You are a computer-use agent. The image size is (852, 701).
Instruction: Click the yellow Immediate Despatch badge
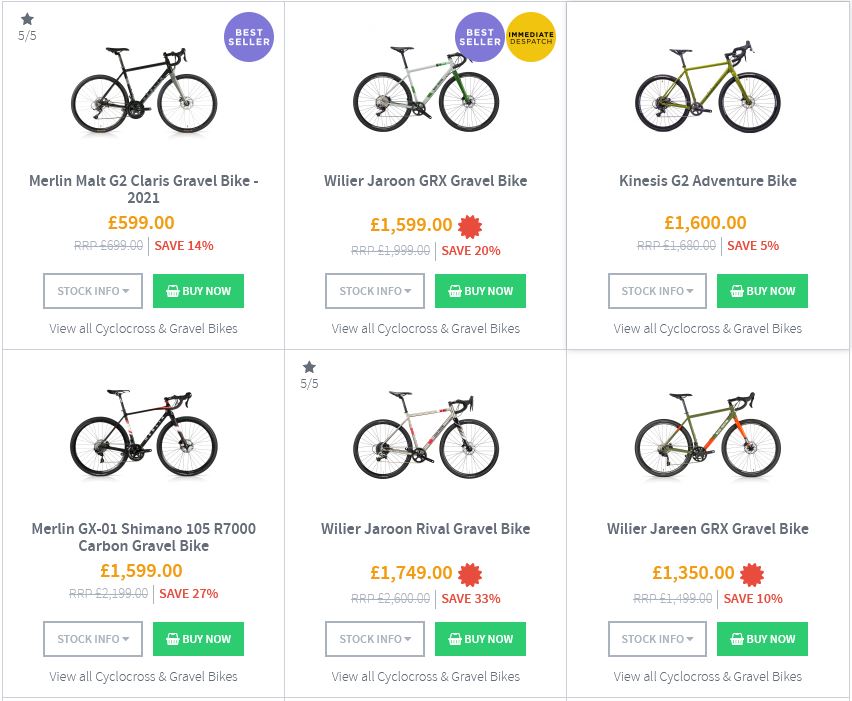[x=531, y=38]
